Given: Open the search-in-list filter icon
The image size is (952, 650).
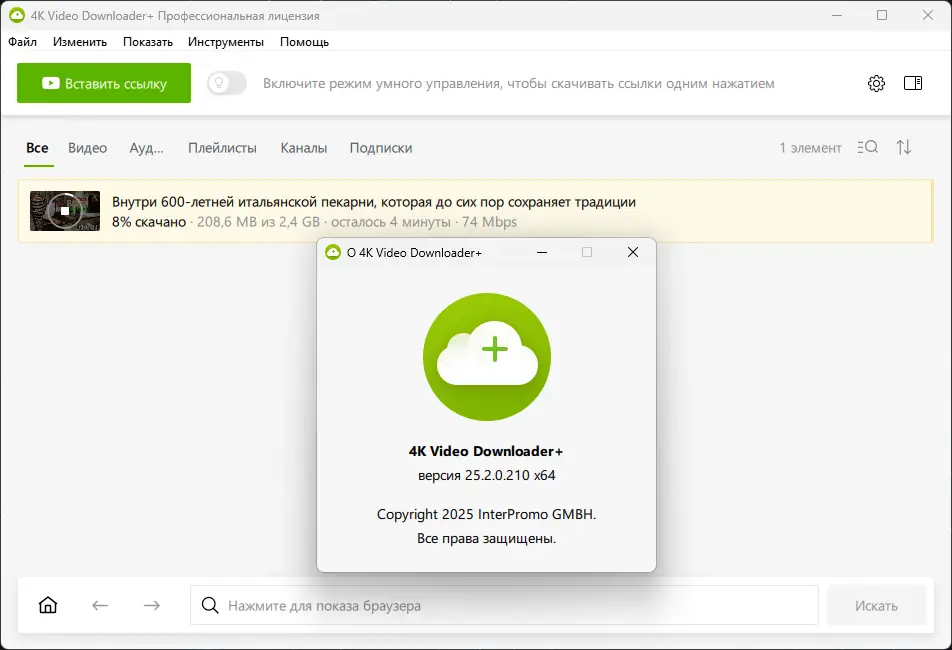Looking at the screenshot, I should 868,147.
